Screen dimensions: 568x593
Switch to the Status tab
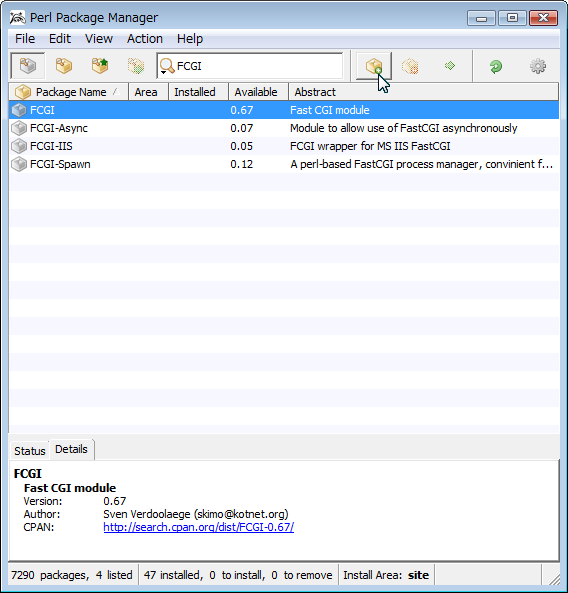coord(29,451)
